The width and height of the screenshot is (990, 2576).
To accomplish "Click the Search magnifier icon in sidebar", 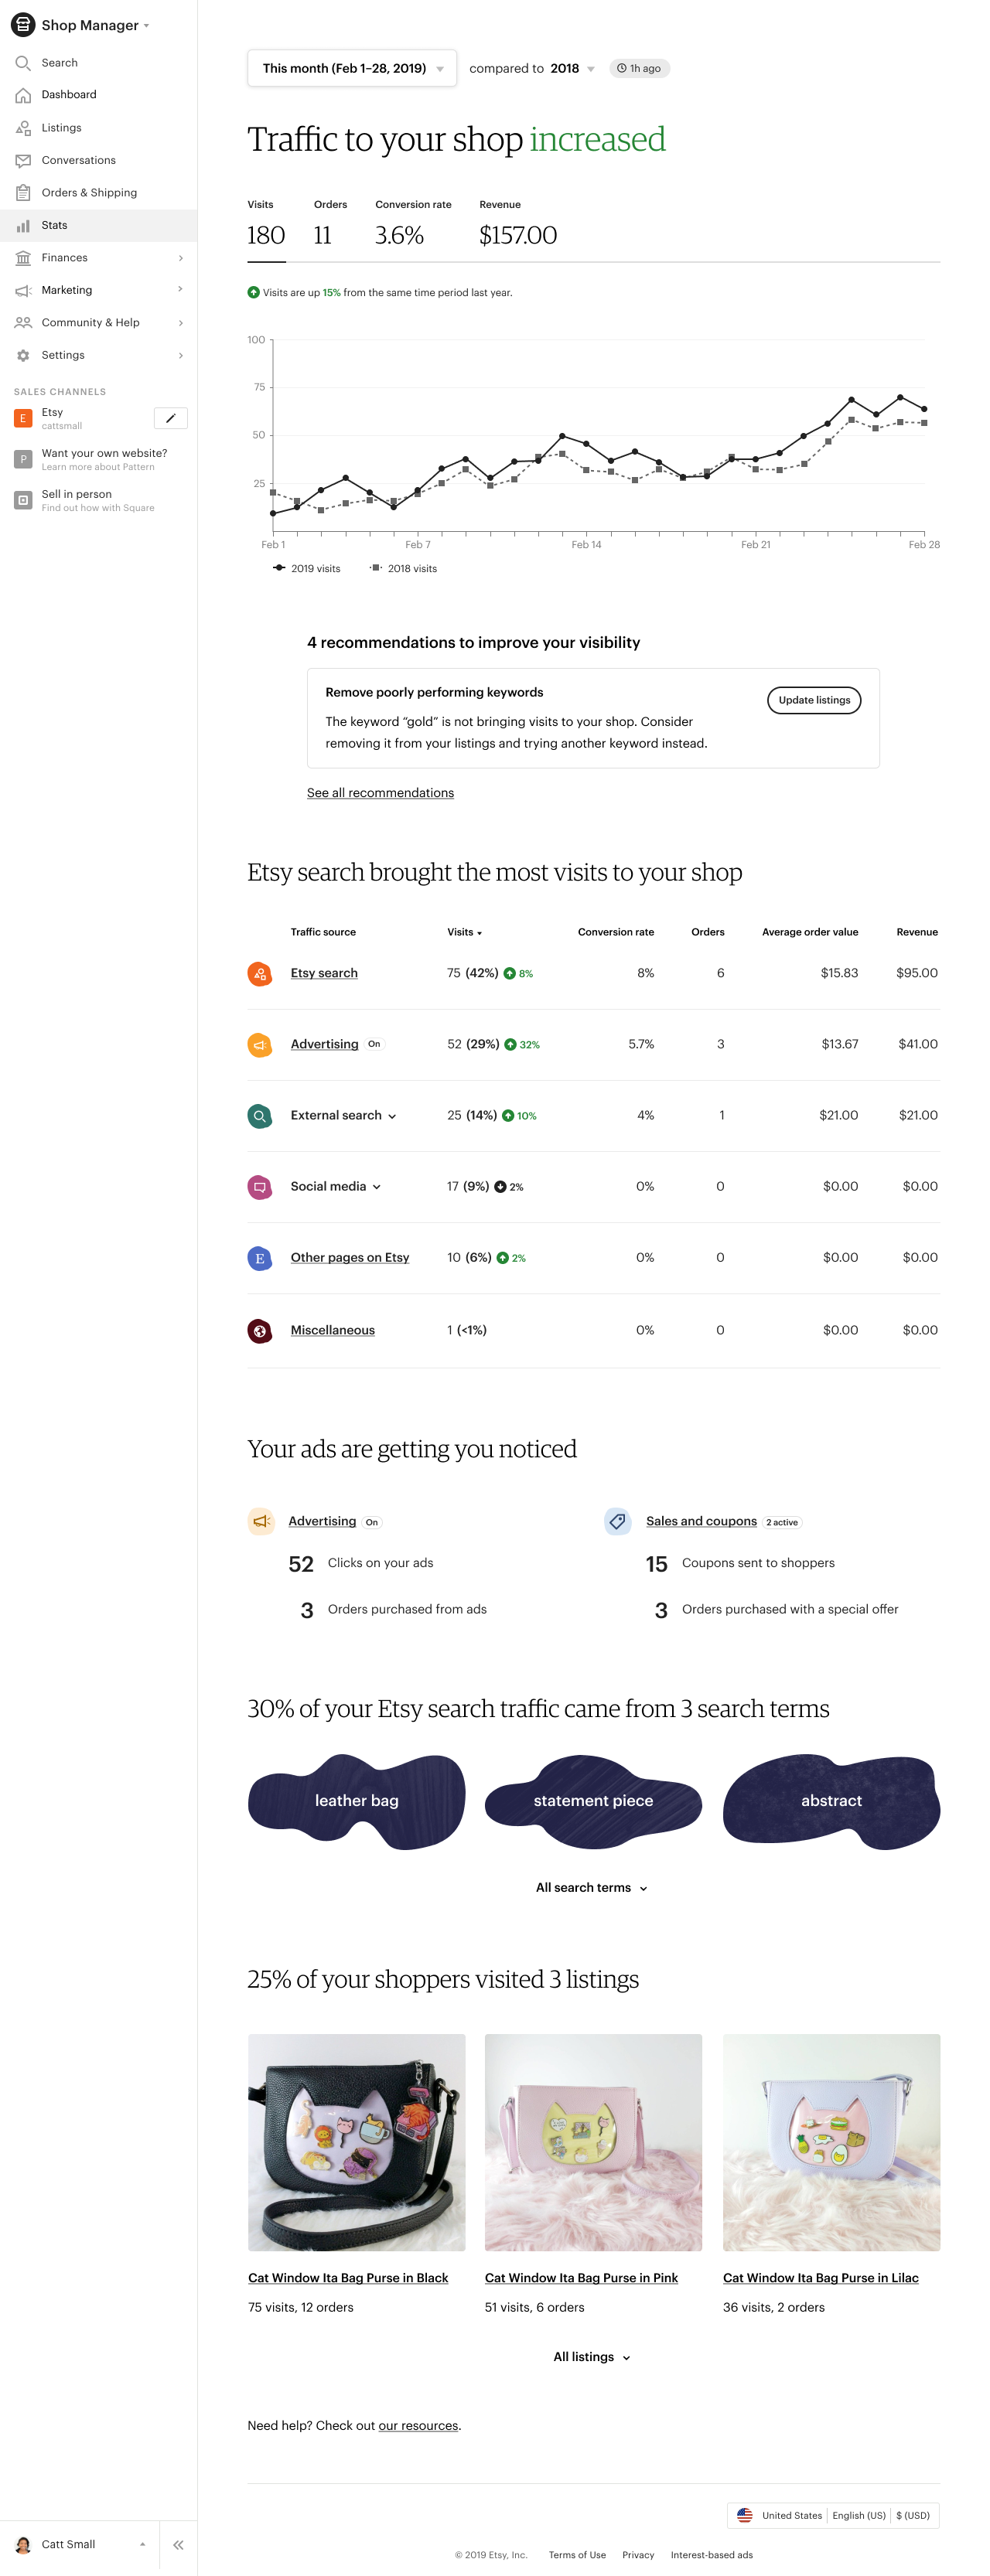I will click(x=23, y=63).
